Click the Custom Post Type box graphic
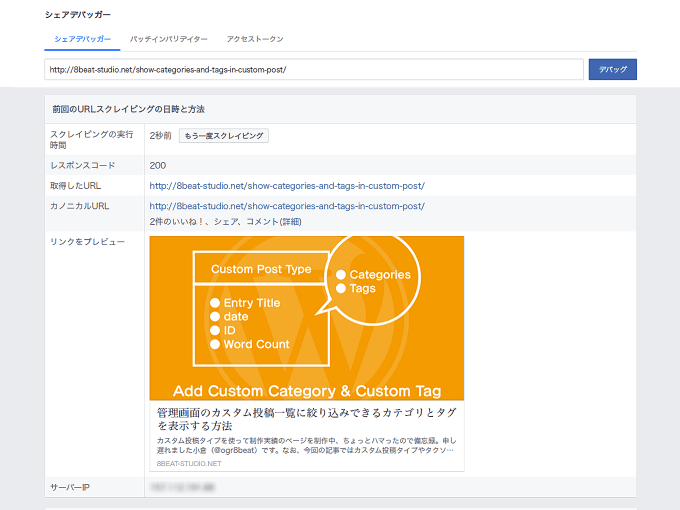The width and height of the screenshot is (680, 510). click(x=261, y=269)
